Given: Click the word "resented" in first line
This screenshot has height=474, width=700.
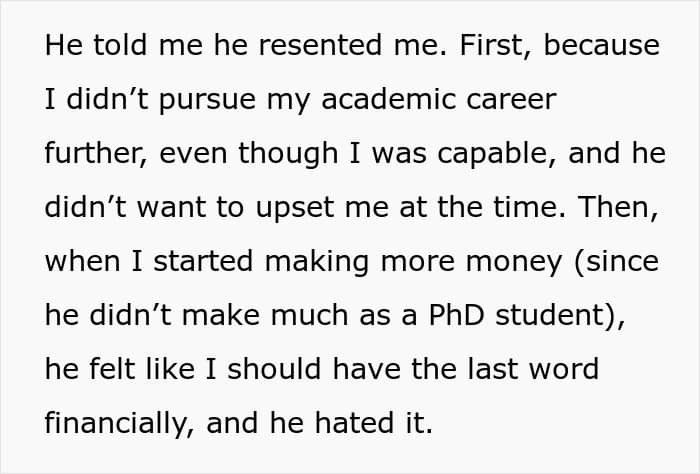Looking at the screenshot, I should click(320, 45).
